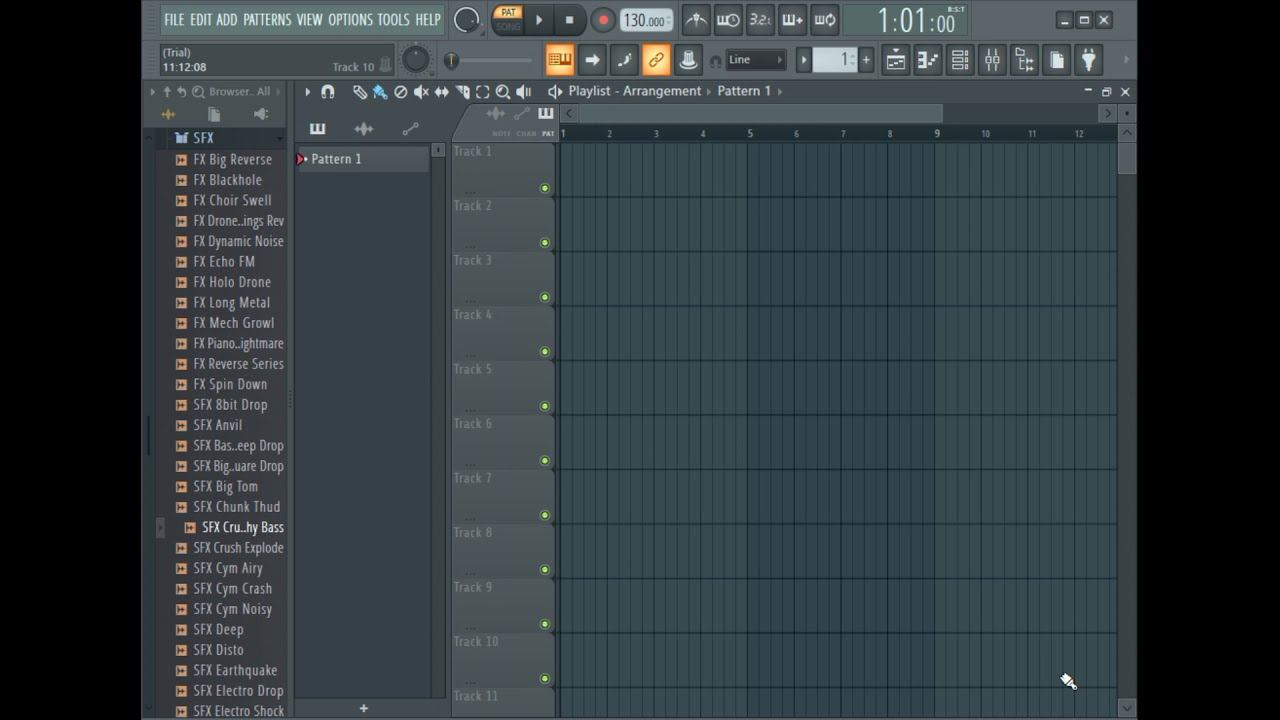The height and width of the screenshot is (720, 1280).
Task: Activate the Zoom magnifier tool
Action: [x=503, y=92]
